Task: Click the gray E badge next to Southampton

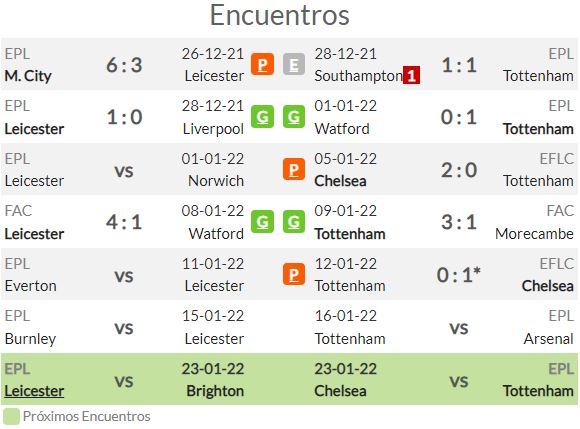Action: (294, 64)
